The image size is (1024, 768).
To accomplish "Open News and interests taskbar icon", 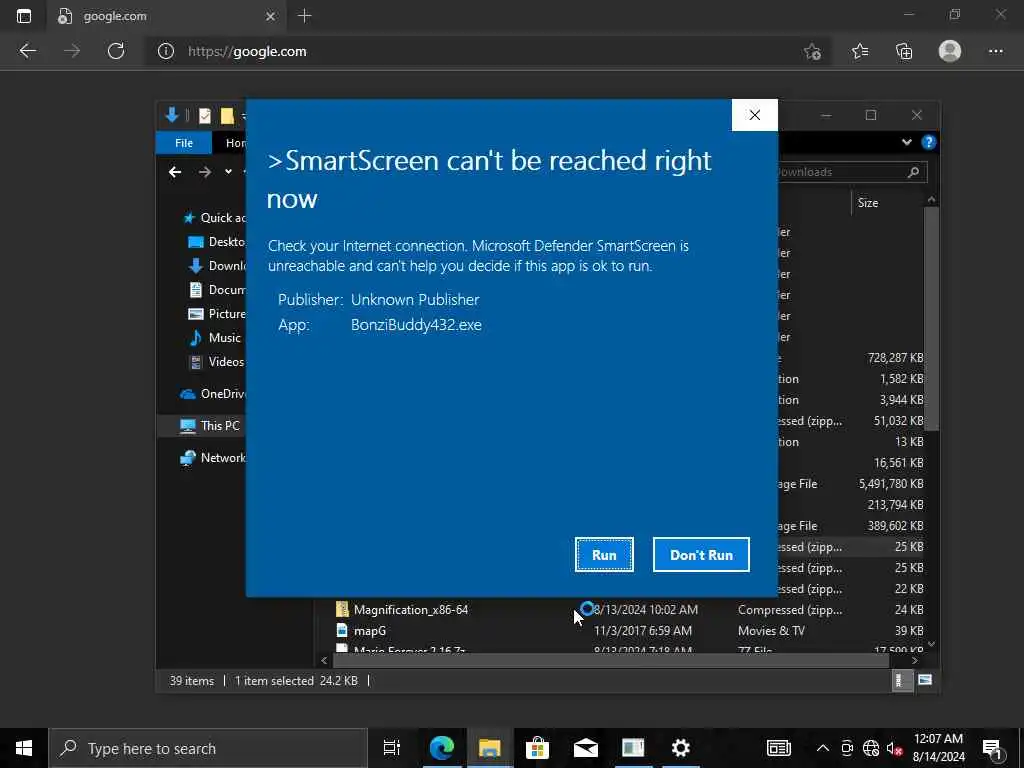I will [x=778, y=748].
